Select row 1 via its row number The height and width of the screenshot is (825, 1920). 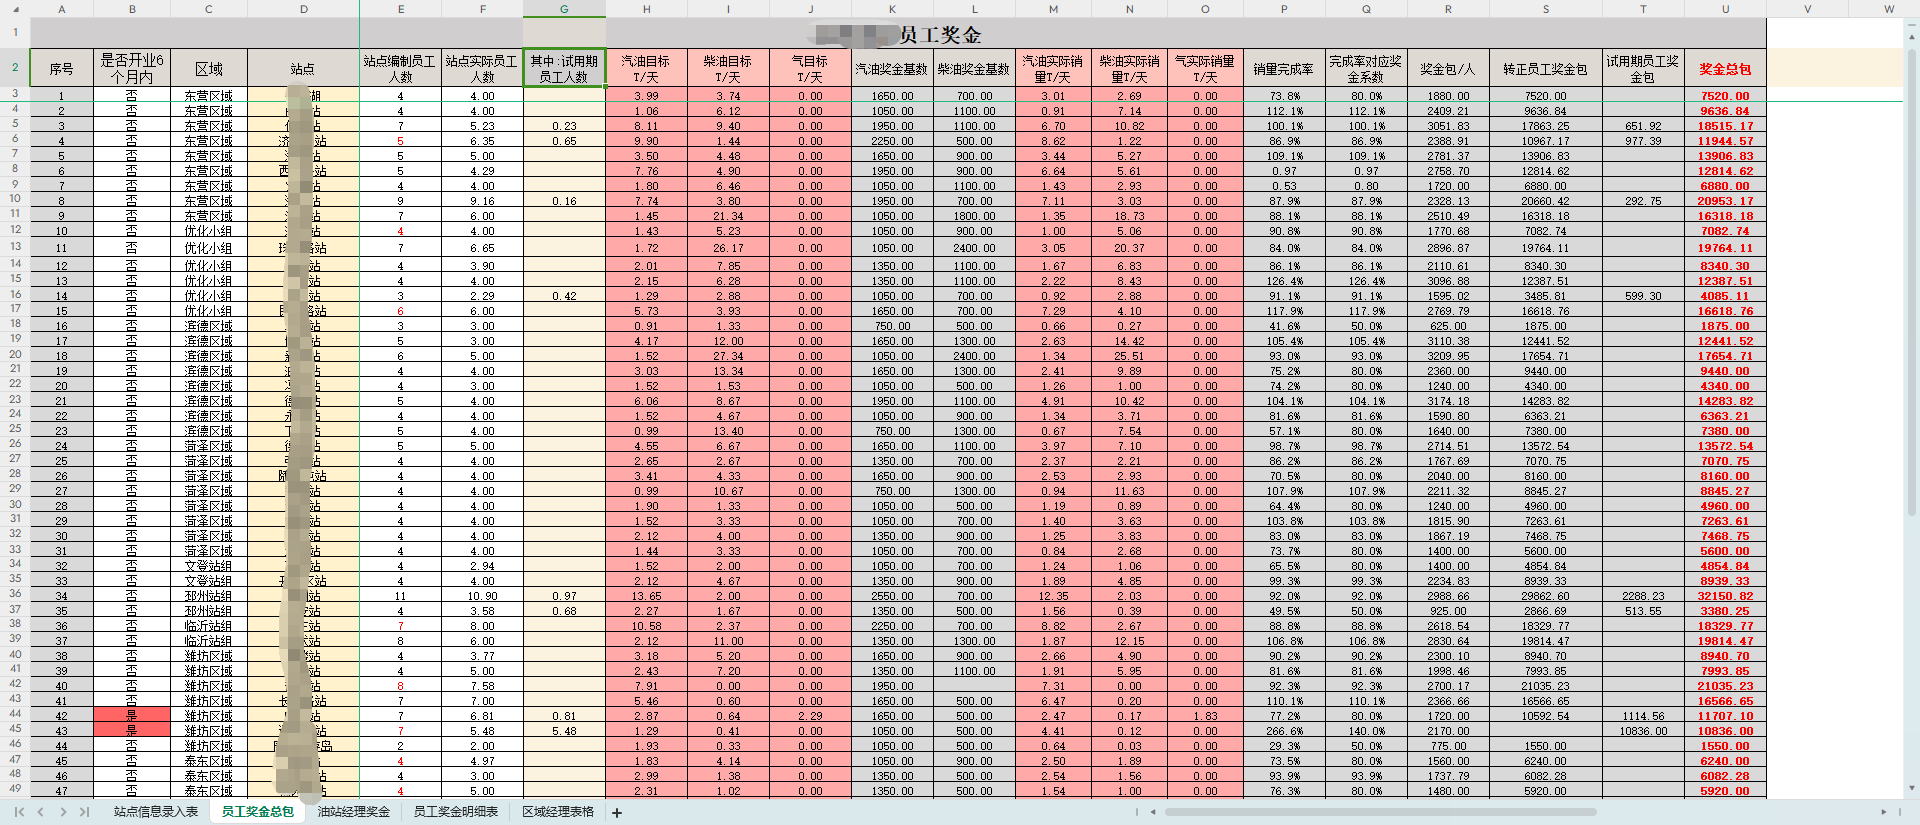point(15,33)
